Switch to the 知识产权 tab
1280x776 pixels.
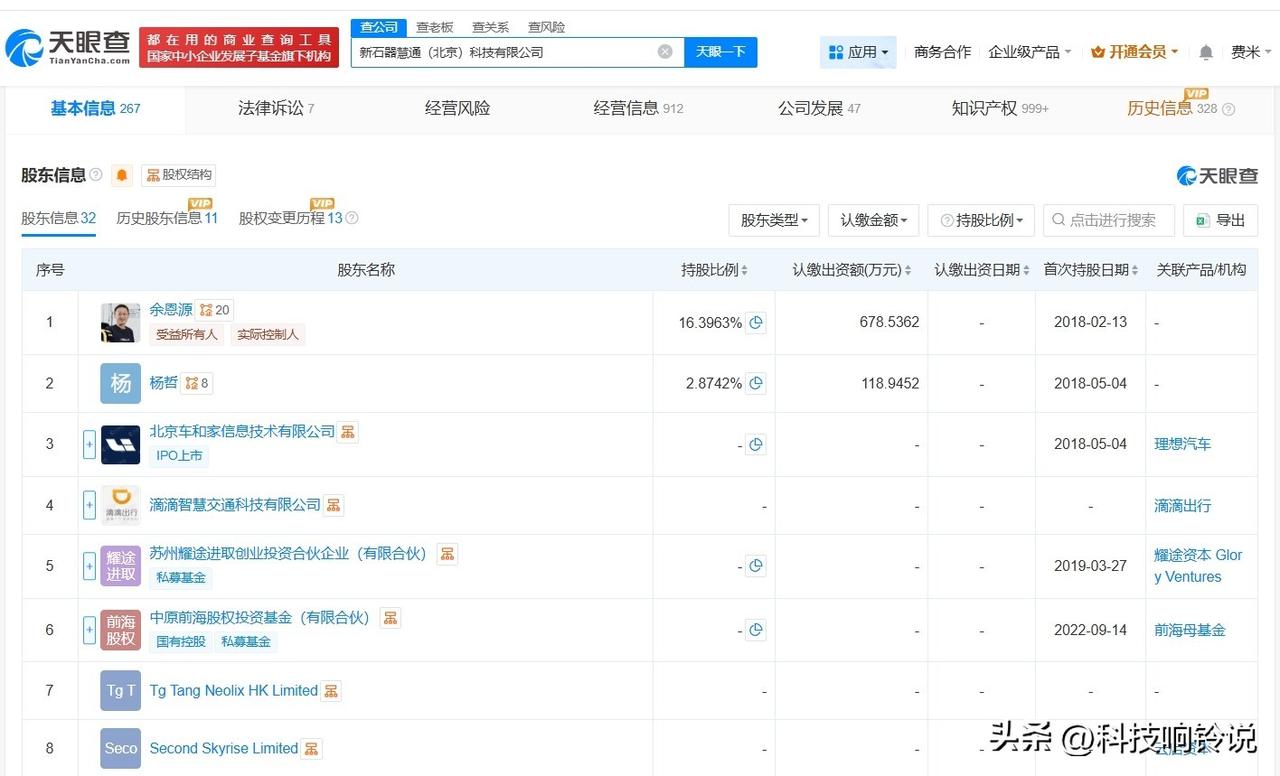pyautogui.click(x=1000, y=108)
